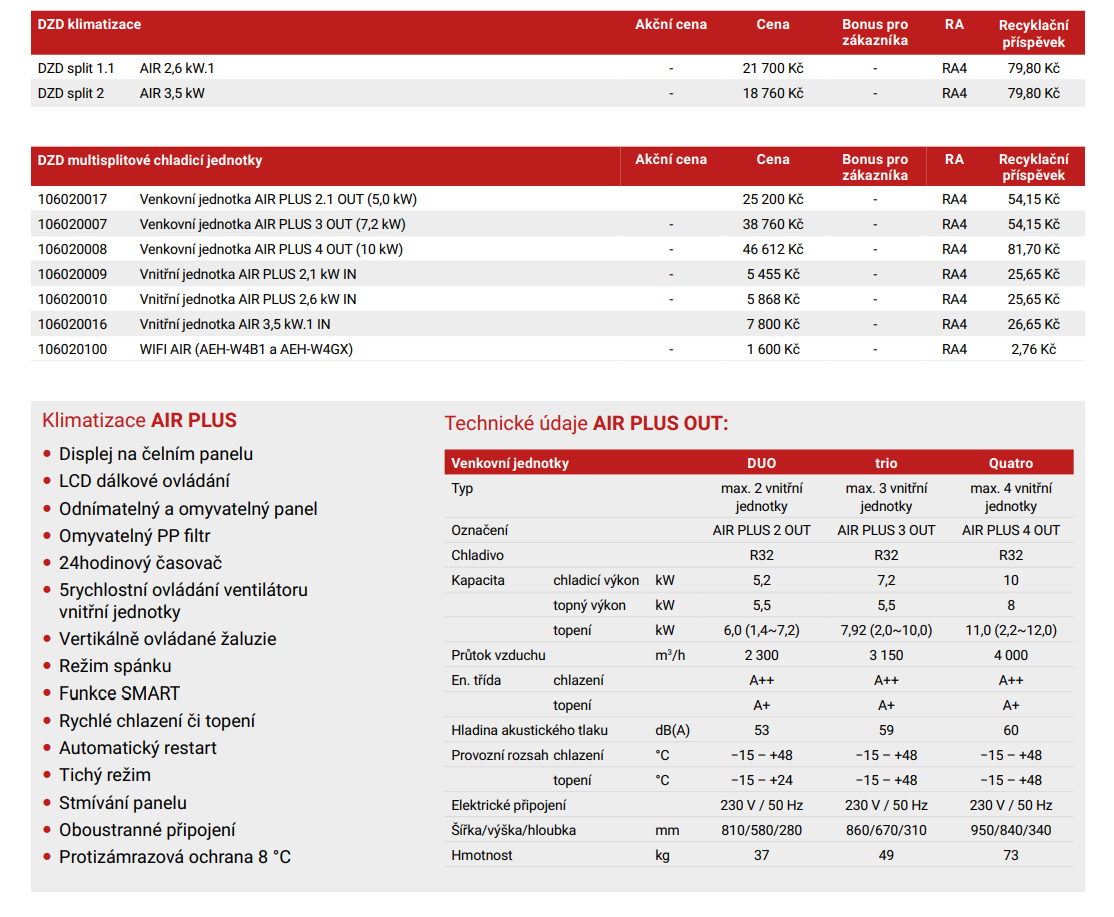The image size is (1114, 917).
Task: Click the WIFI AIR (AEH-W4B1 a AEH-W4GX) item
Action: (246, 349)
